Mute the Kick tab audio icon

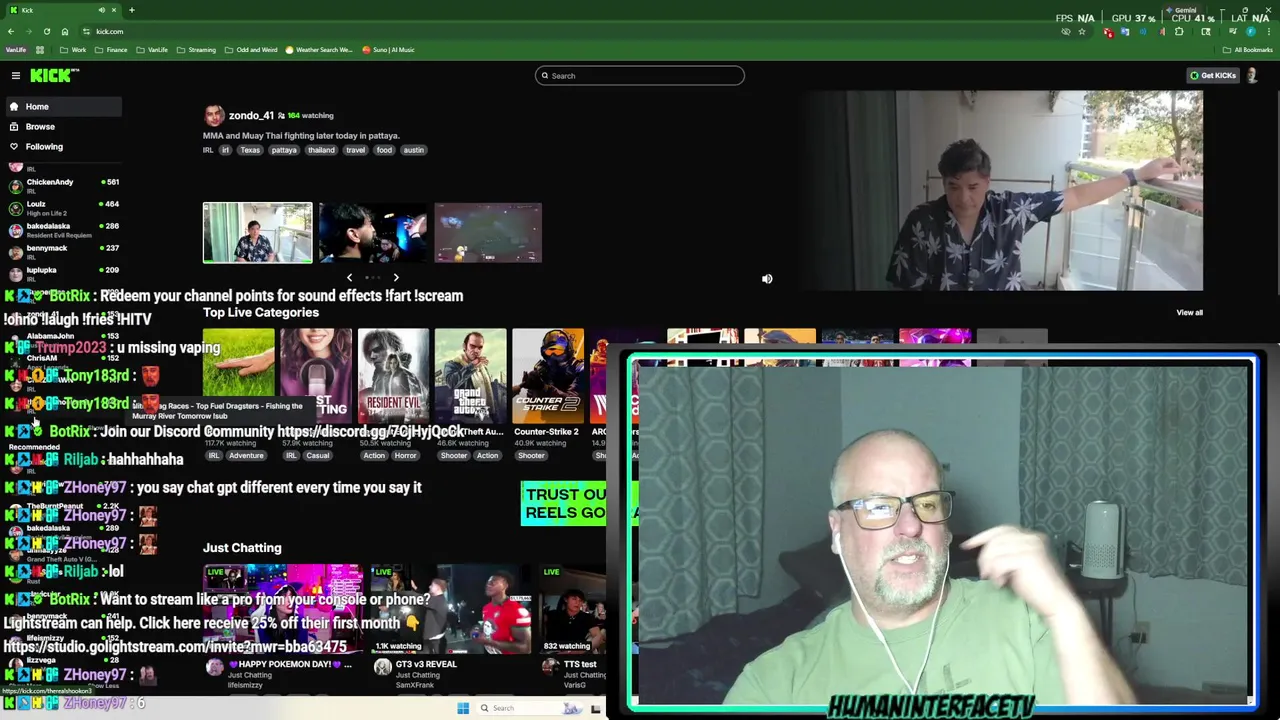(101, 10)
